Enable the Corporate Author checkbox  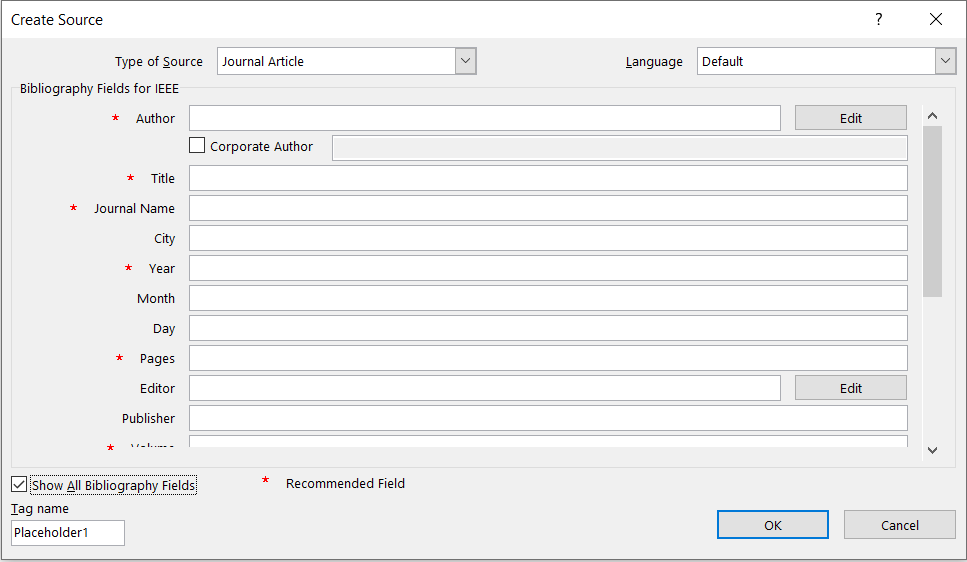click(197, 146)
